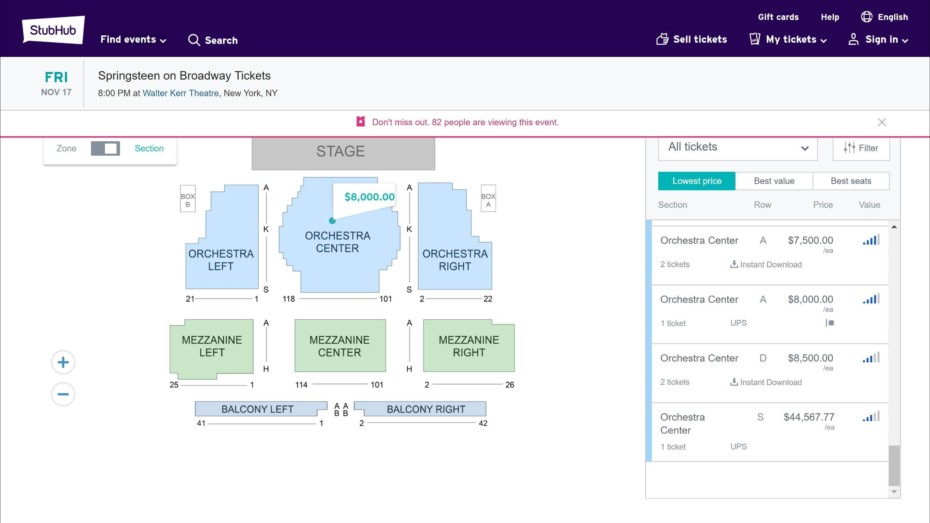The height and width of the screenshot is (523, 930).
Task: Select the $8,500.00 row D listing
Action: click(x=769, y=372)
